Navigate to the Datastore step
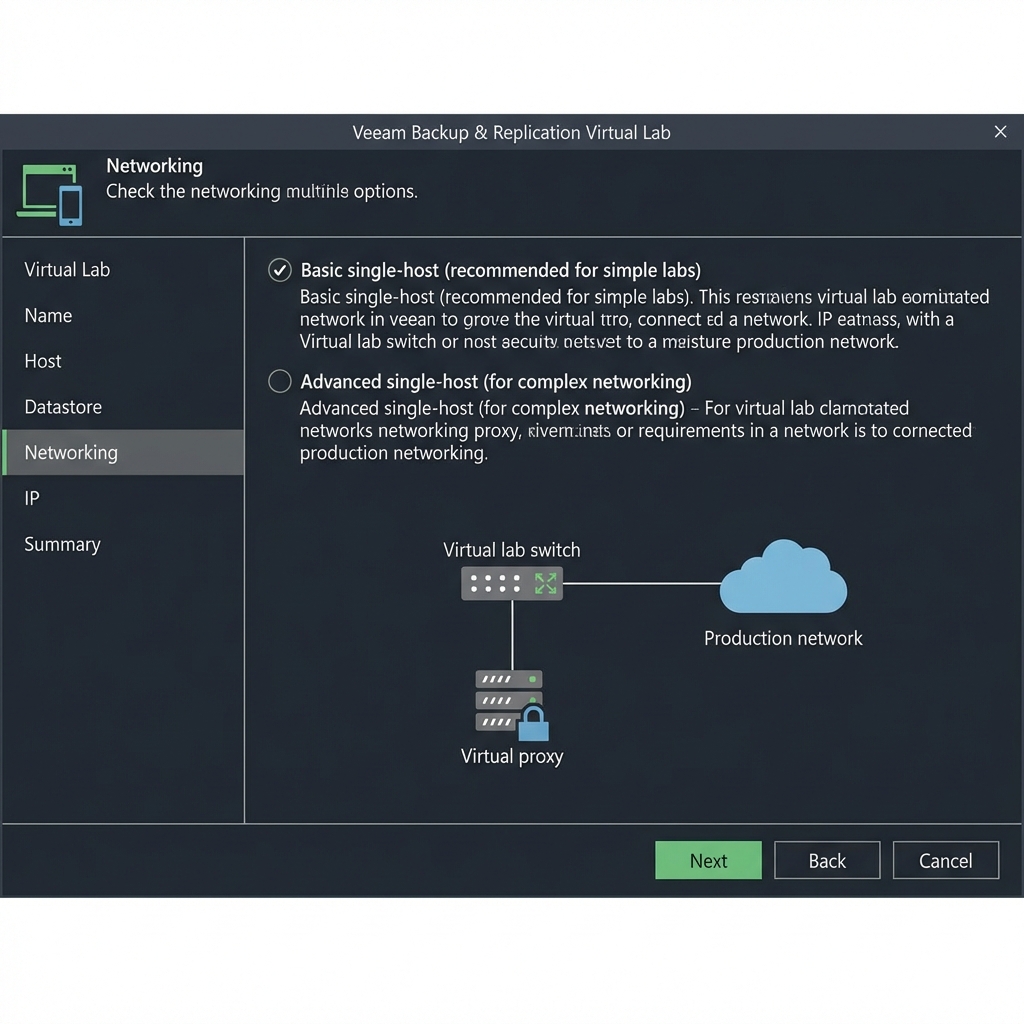This screenshot has height=1024, width=1024. (63, 407)
